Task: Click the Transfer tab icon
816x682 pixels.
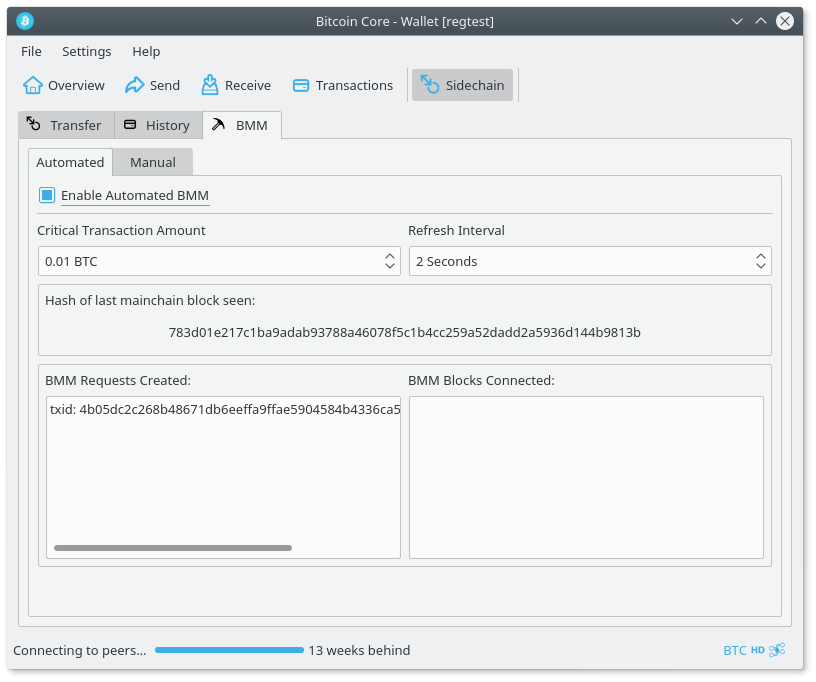Action: tap(34, 124)
